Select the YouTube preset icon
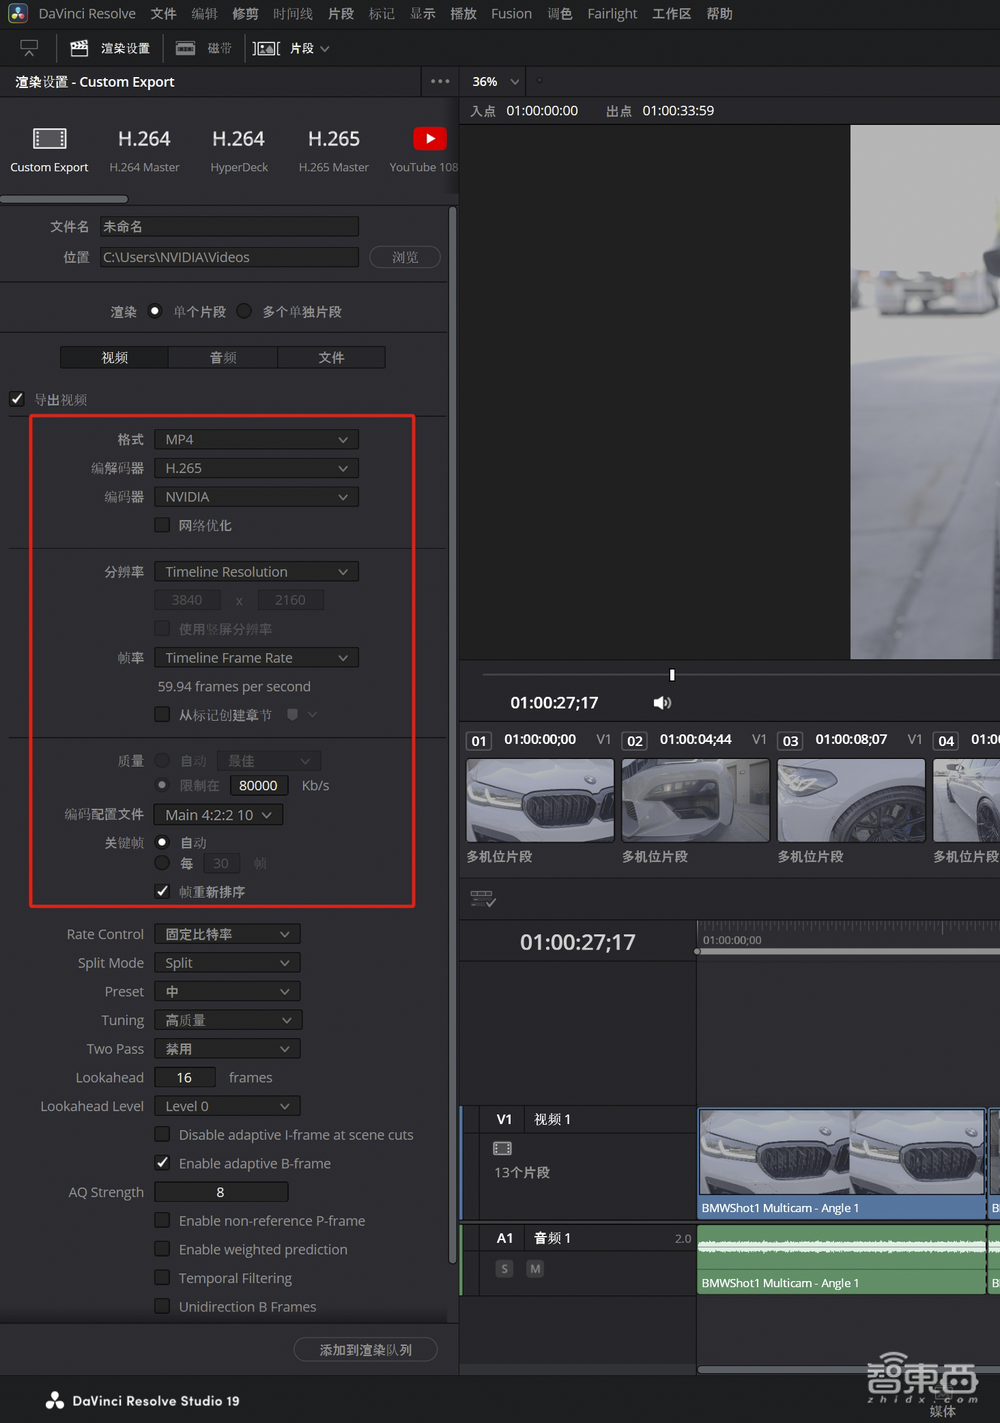 coord(429,139)
